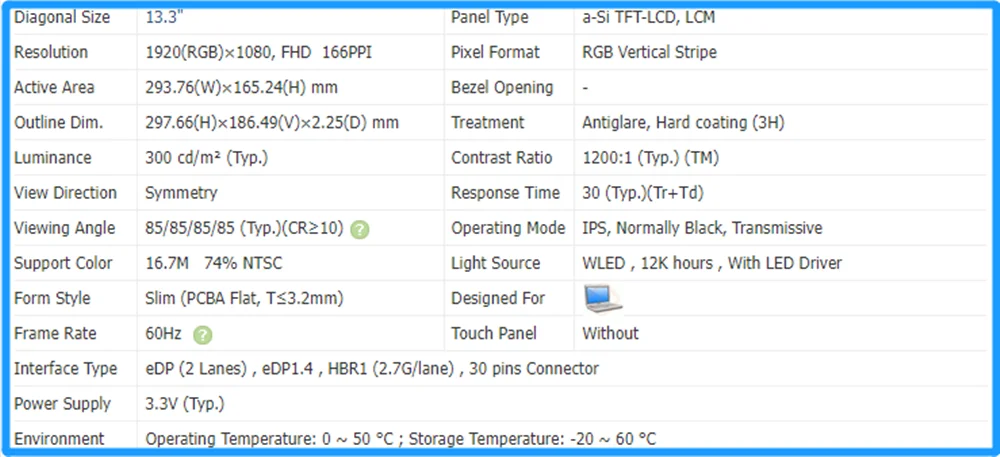This screenshot has height=457, width=1000.
Task: Click the 3.3V (Typ.) power supply value
Action: (185, 404)
